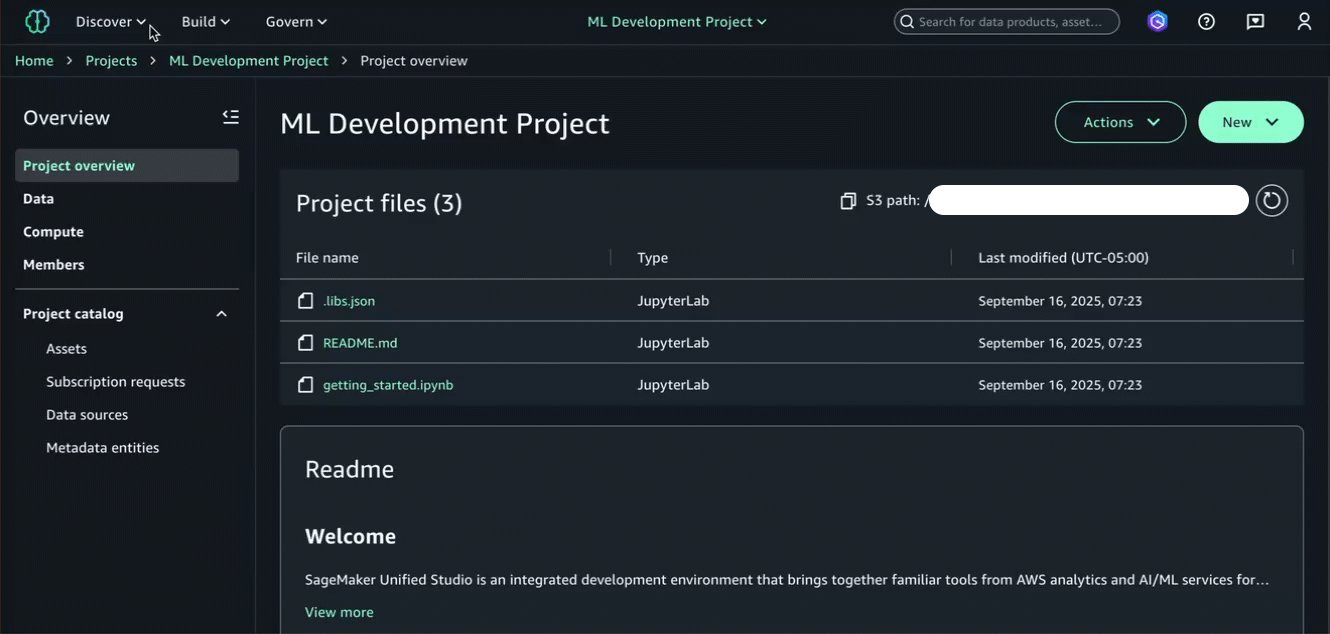Collapse the Overview sidebar panel icon
Viewport: 1330px width, 634px height.
(x=230, y=117)
